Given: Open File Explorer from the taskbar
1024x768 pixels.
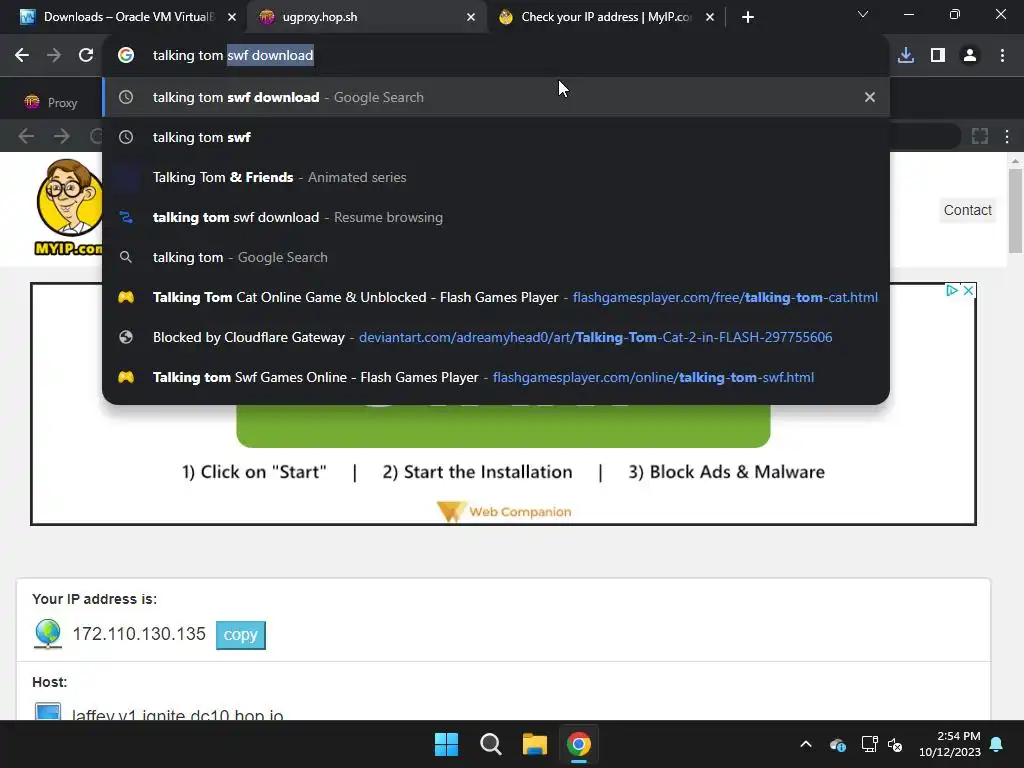Looking at the screenshot, I should (x=535, y=744).
